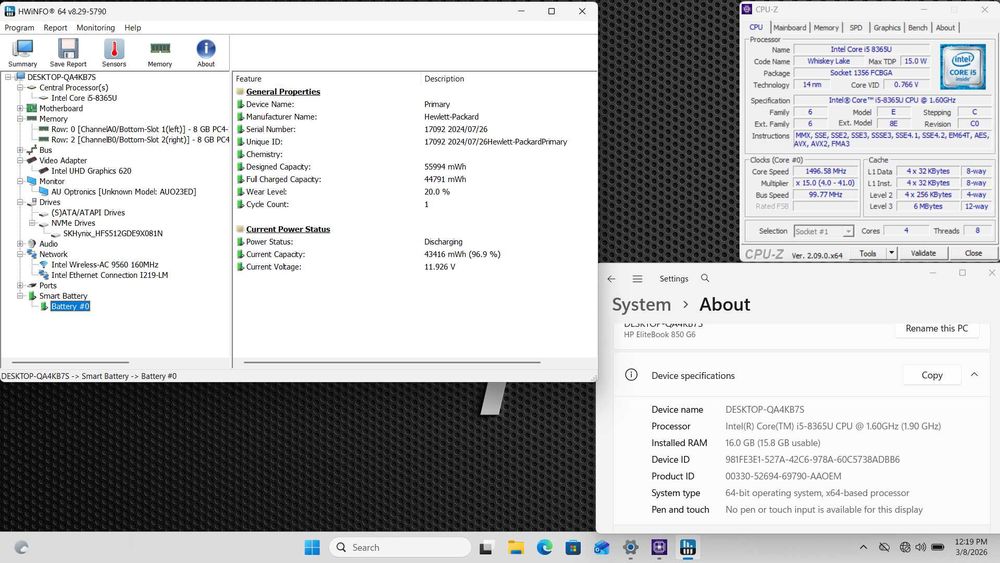The width and height of the screenshot is (1000, 563).
Task: Click the HWiNFO icon on the taskbar
Action: click(688, 547)
